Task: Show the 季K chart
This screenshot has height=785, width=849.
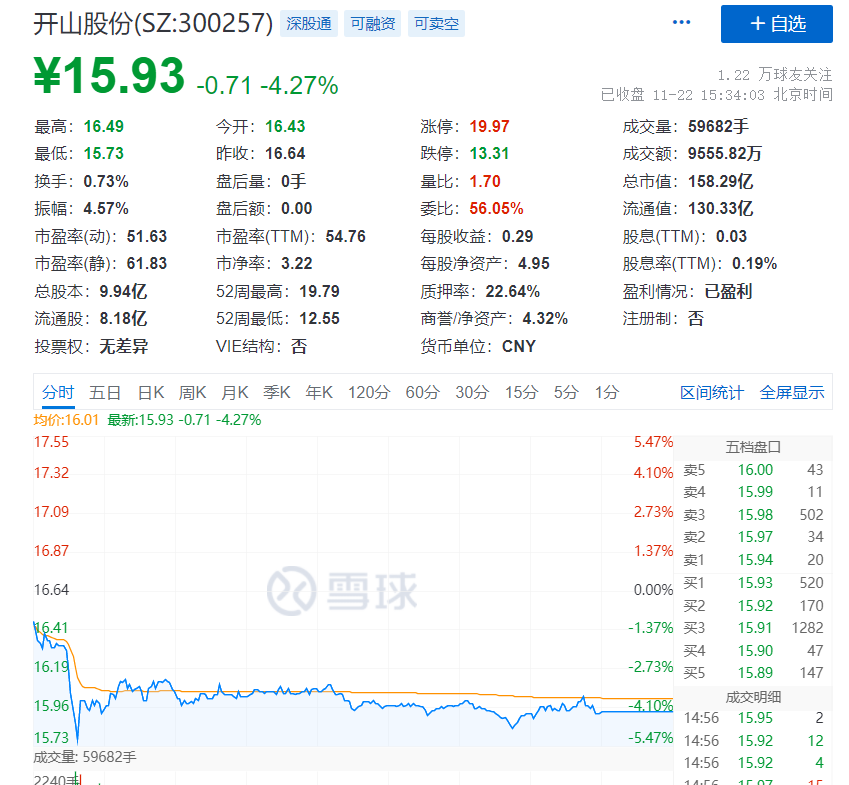Action: (x=277, y=392)
